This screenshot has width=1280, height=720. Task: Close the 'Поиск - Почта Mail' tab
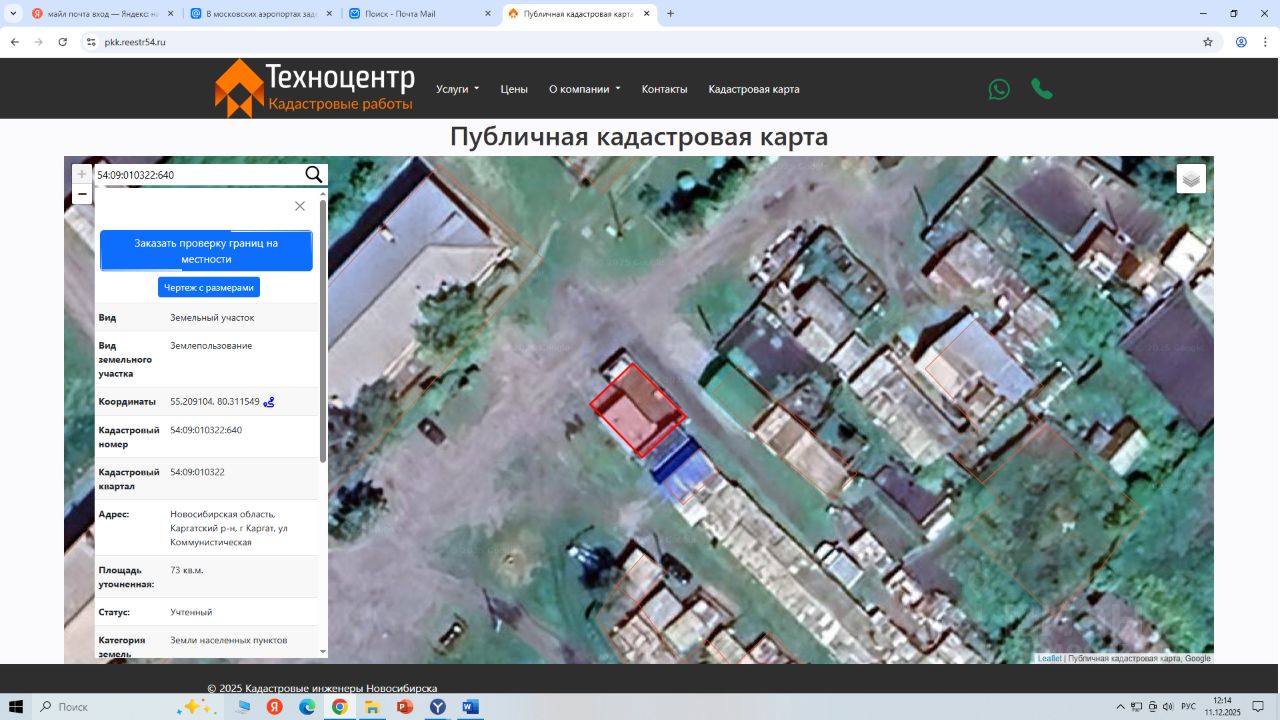(487, 14)
